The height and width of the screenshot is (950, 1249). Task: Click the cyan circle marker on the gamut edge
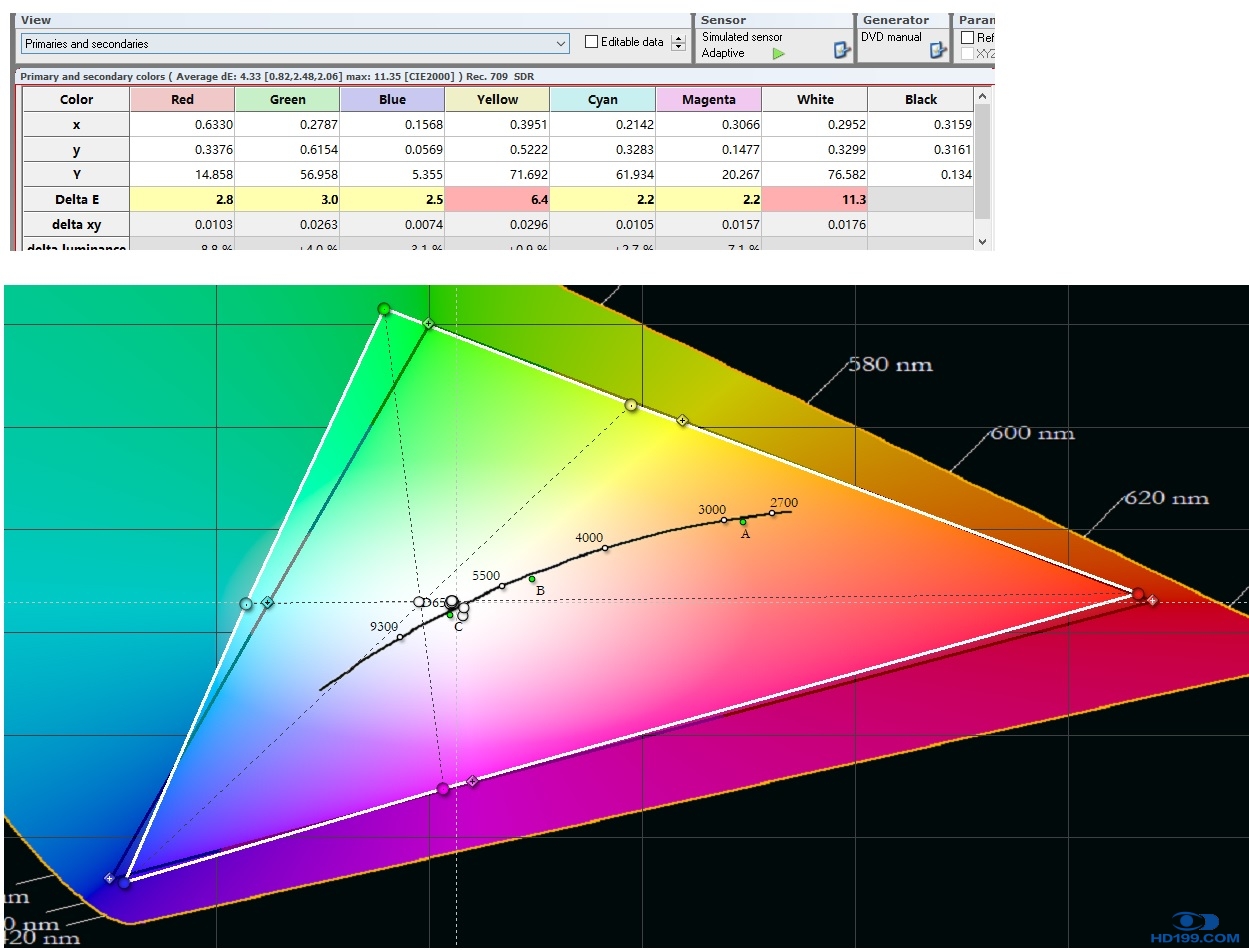tap(246, 604)
